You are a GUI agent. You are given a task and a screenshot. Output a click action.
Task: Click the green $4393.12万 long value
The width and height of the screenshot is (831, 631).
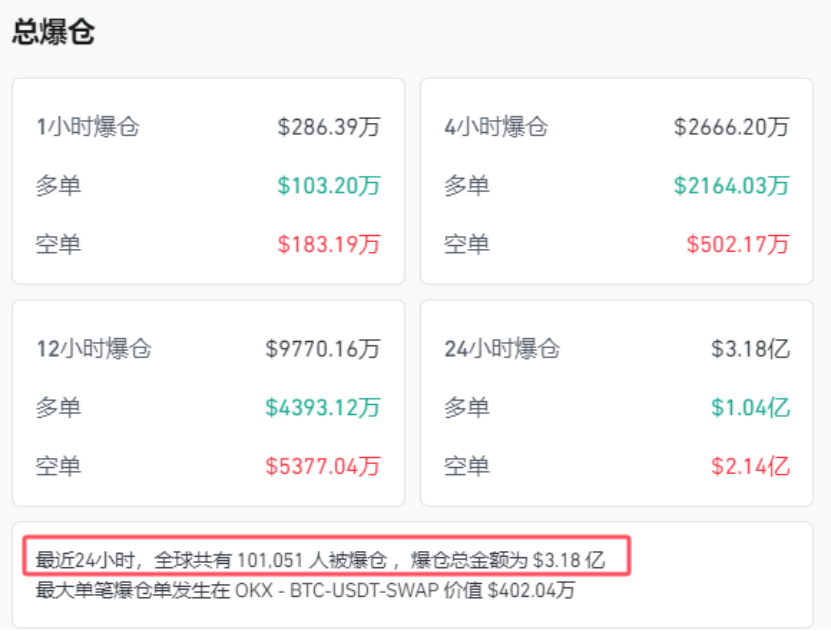pyautogui.click(x=323, y=407)
